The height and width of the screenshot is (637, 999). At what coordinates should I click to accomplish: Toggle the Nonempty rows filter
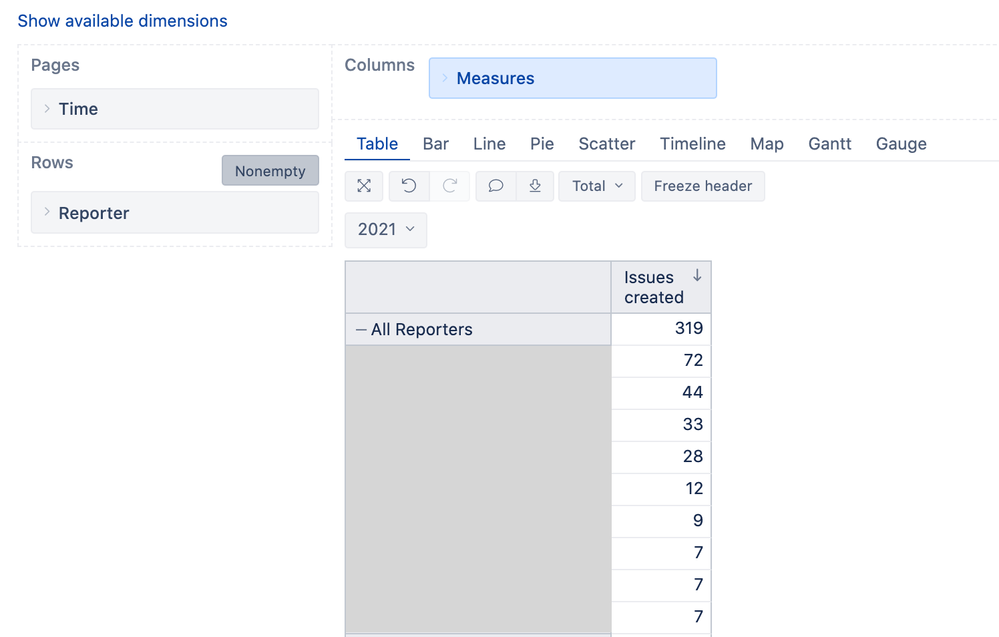pos(270,171)
